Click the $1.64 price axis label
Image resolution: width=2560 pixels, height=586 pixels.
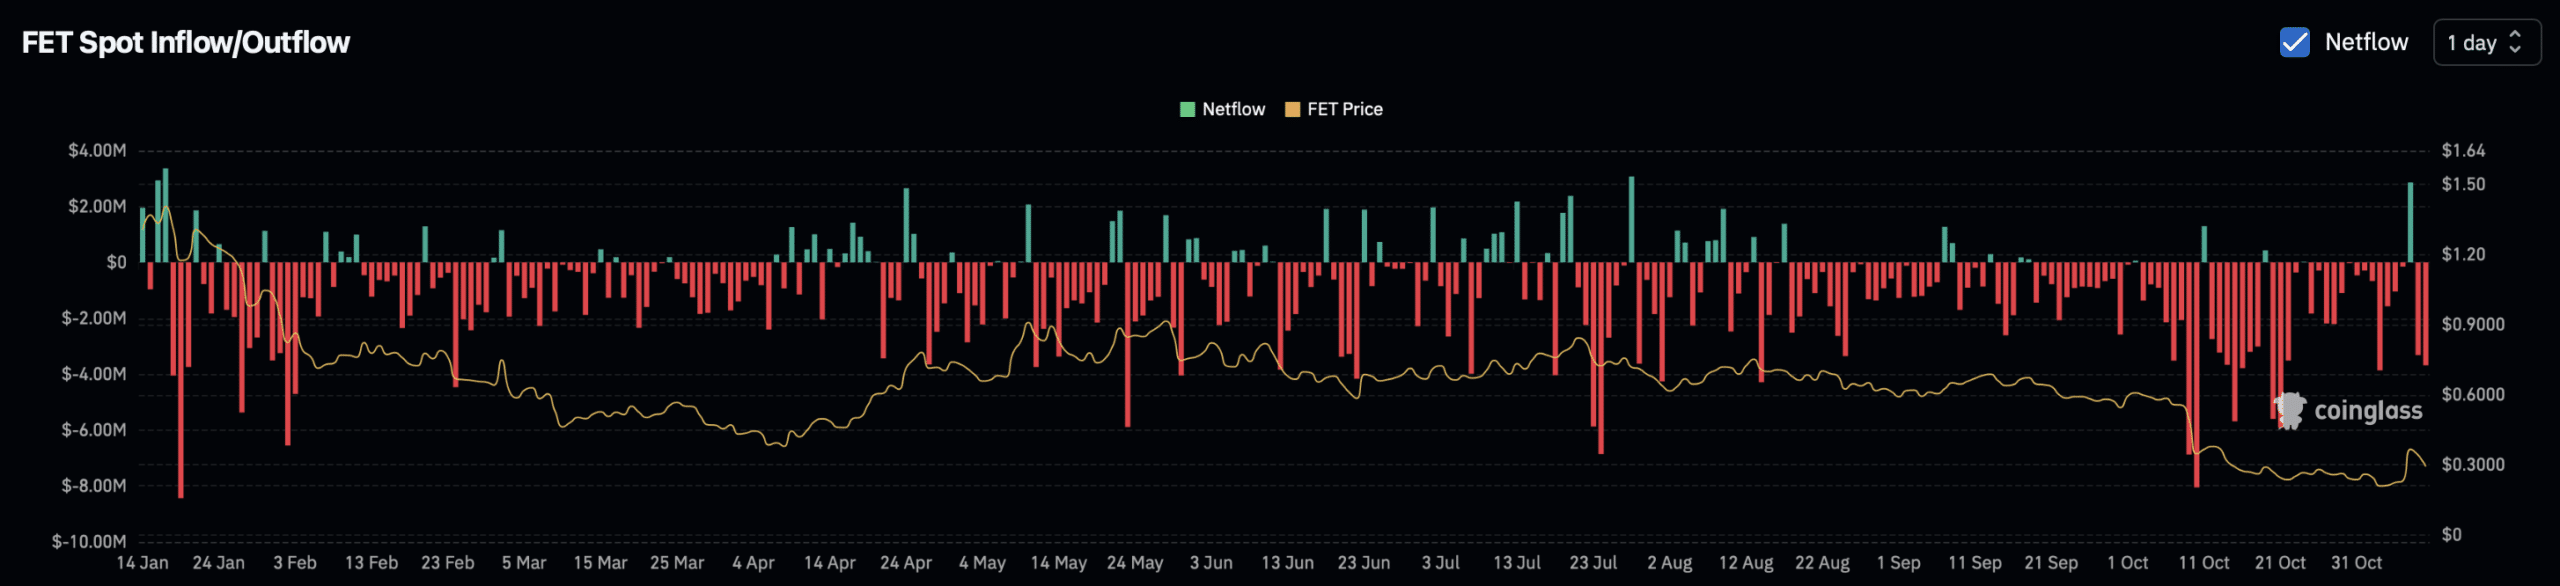tap(2463, 150)
